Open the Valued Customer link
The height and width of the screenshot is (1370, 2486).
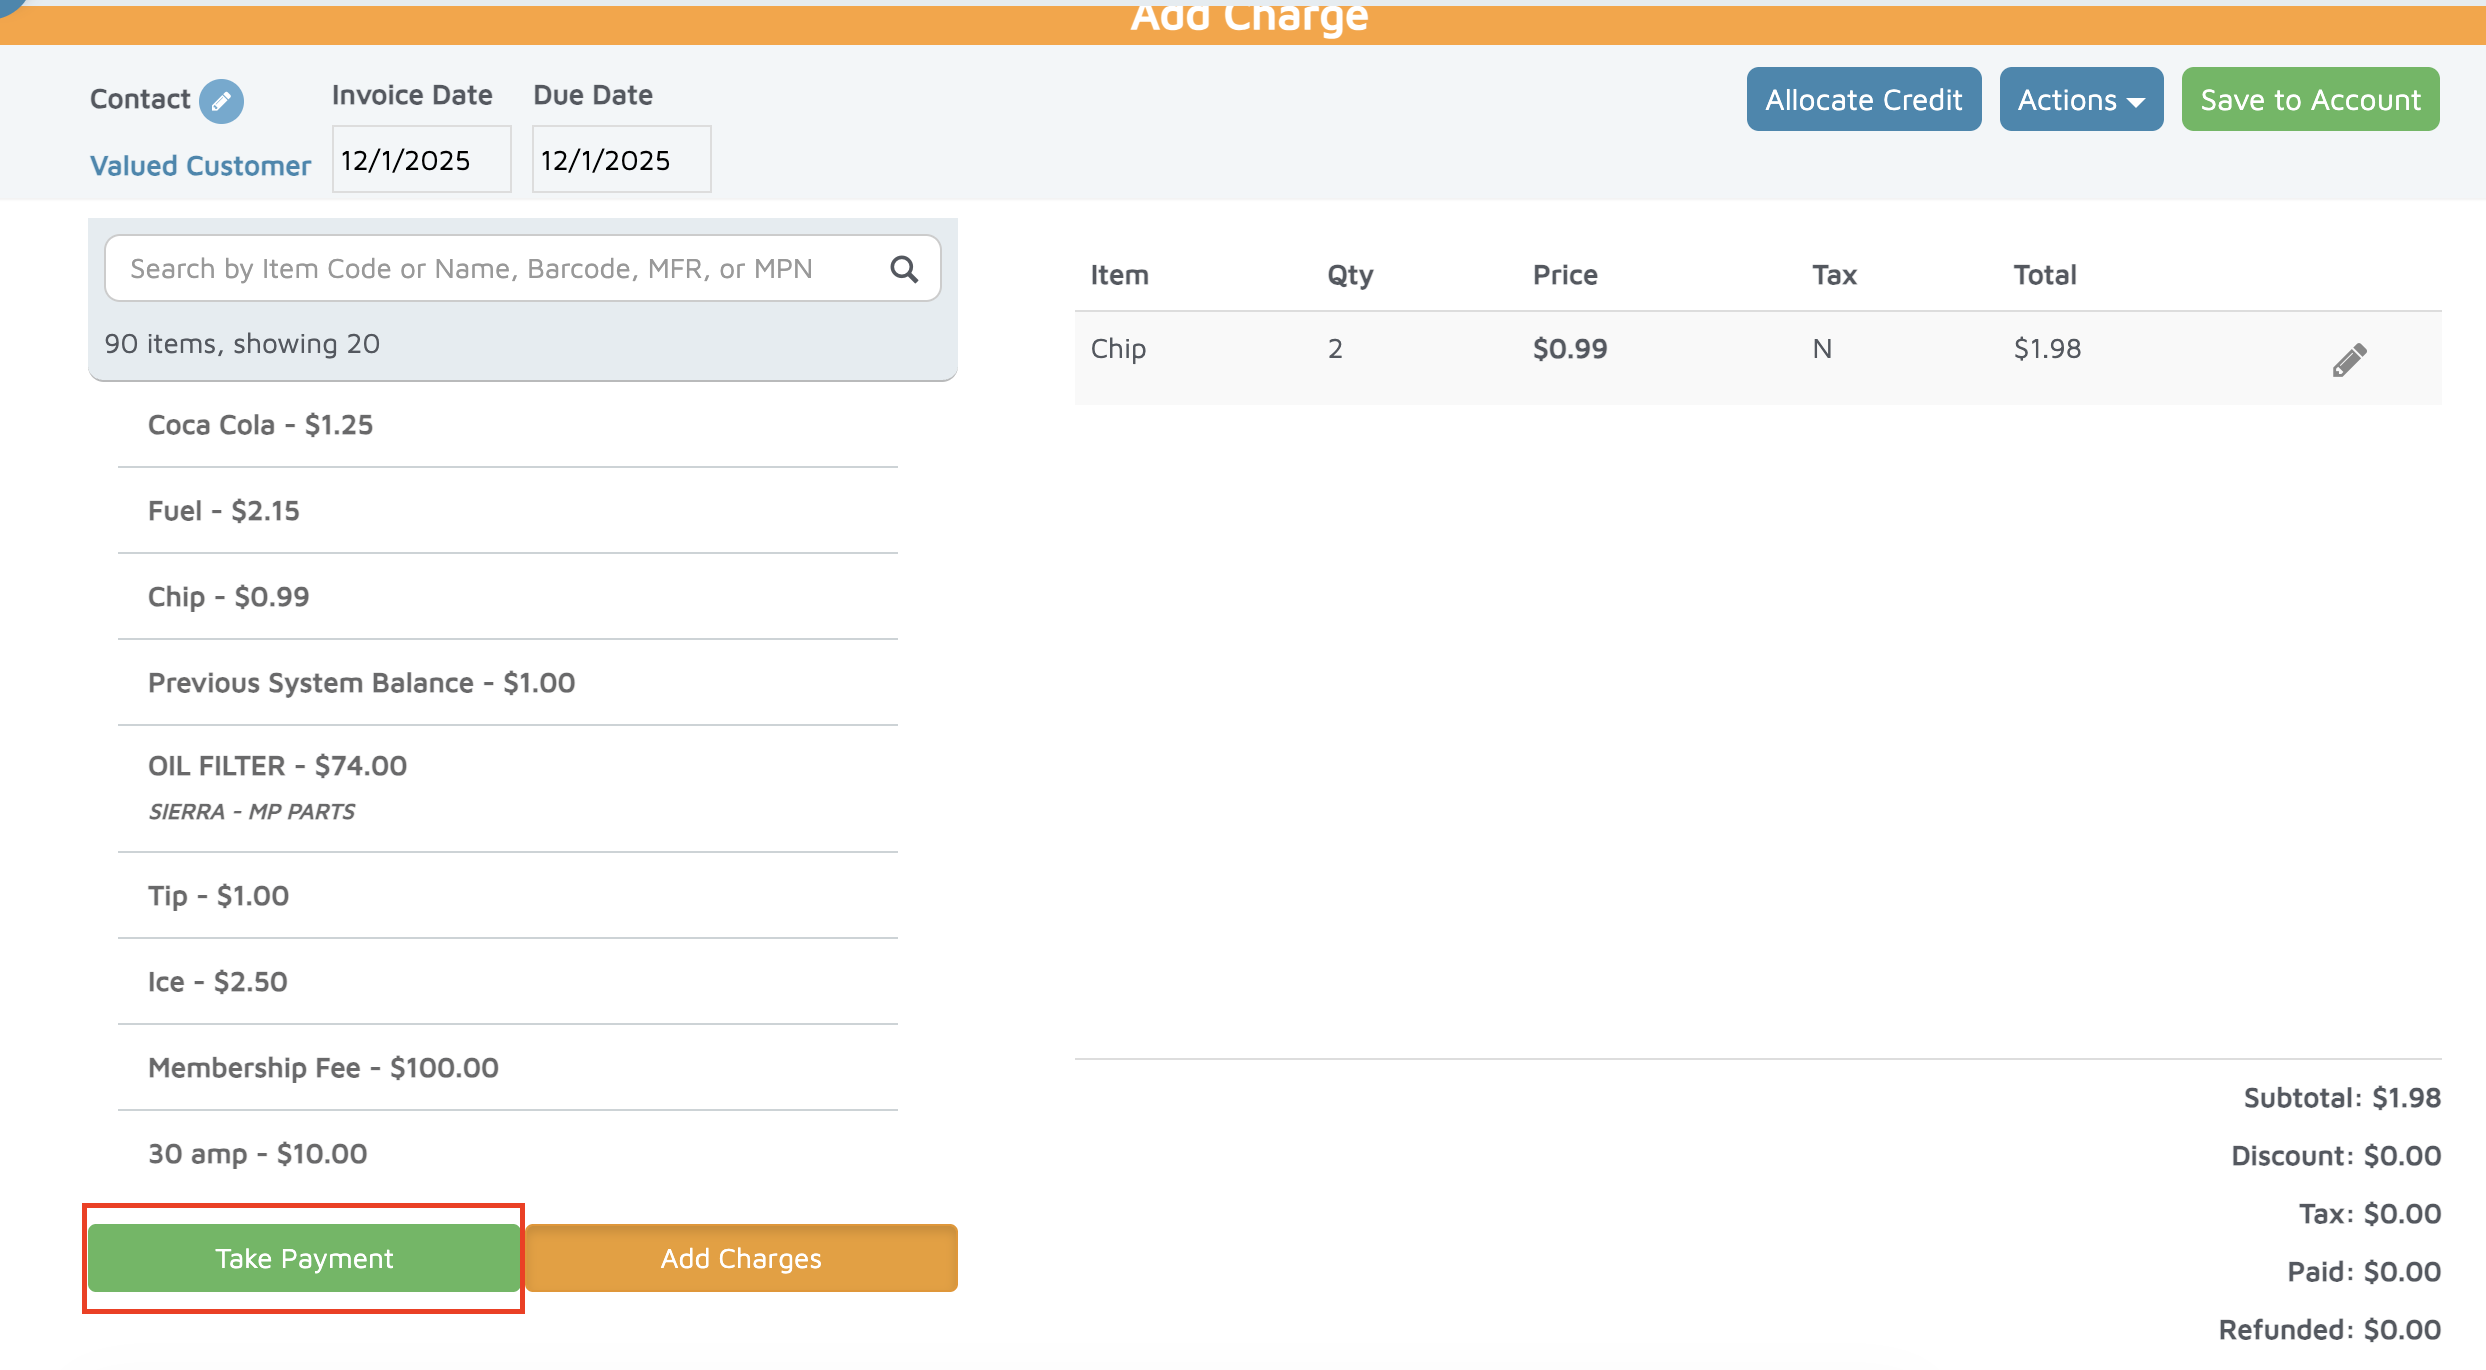coord(200,166)
